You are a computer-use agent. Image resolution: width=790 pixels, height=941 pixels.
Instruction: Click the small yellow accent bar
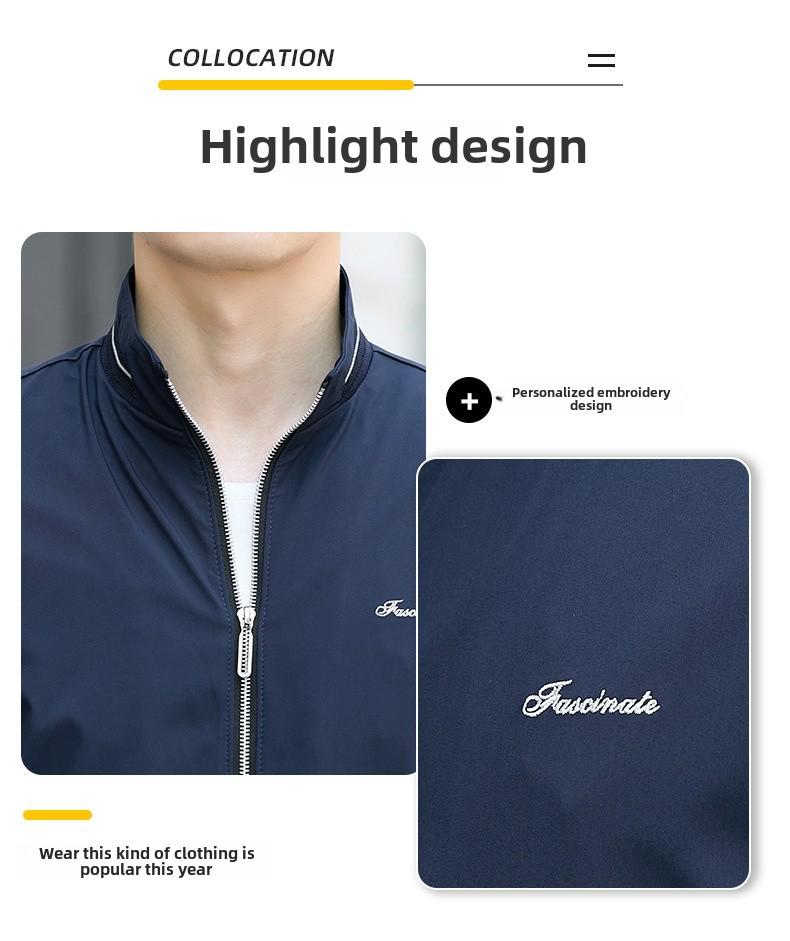point(57,815)
